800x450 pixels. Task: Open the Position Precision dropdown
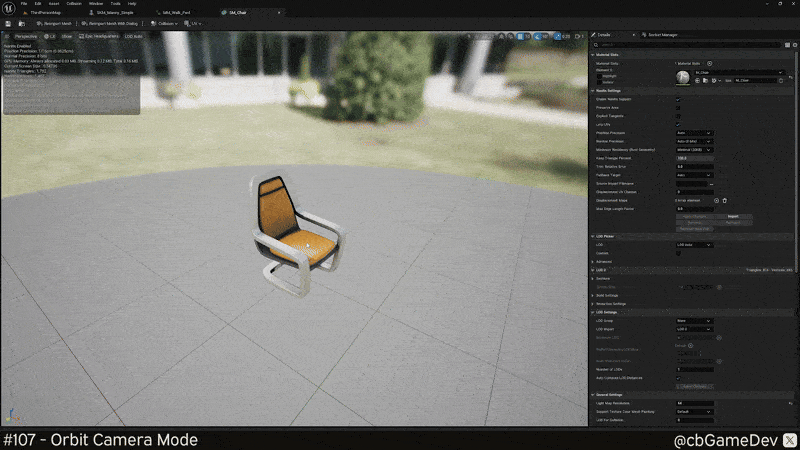pyautogui.click(x=694, y=133)
